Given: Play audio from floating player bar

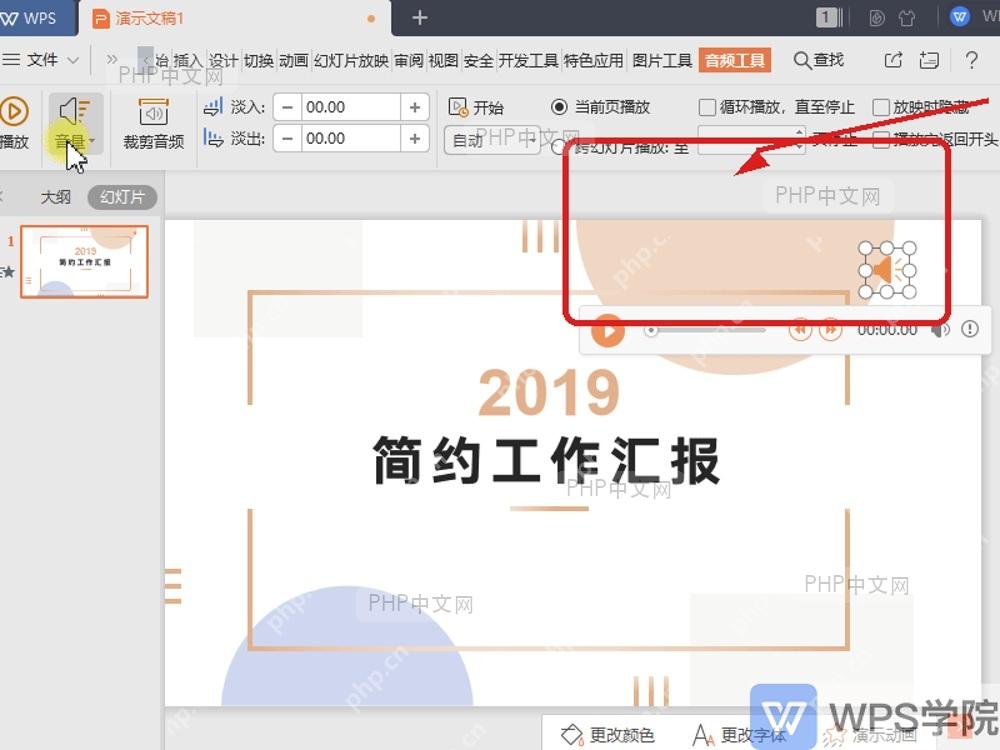Looking at the screenshot, I should click(x=607, y=330).
